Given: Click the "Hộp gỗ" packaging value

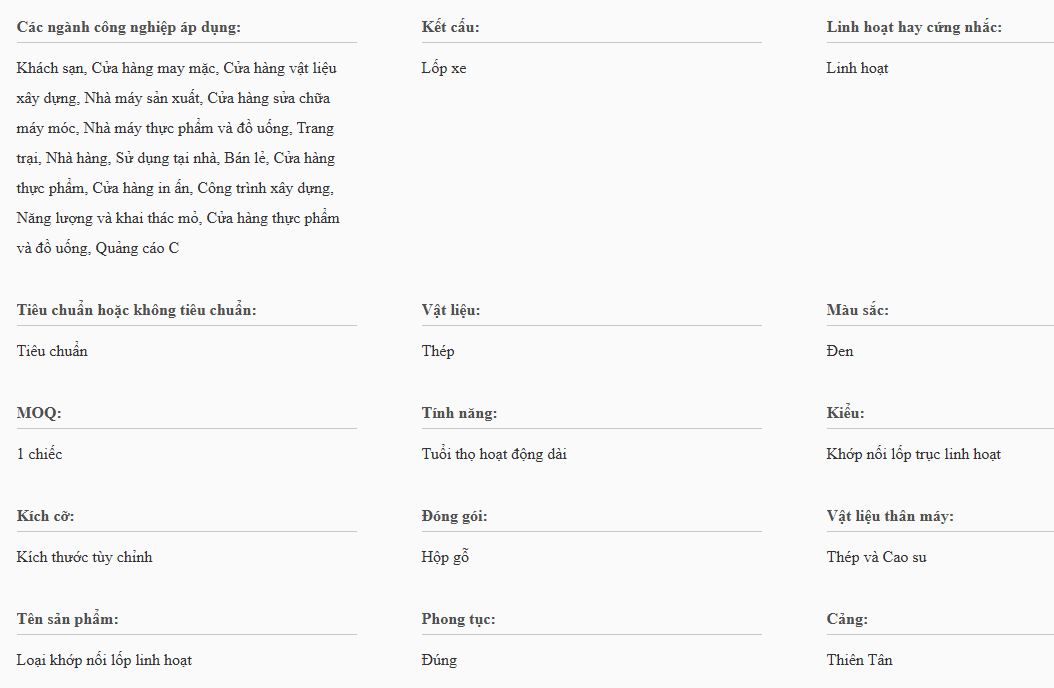Looking at the screenshot, I should pos(445,557).
